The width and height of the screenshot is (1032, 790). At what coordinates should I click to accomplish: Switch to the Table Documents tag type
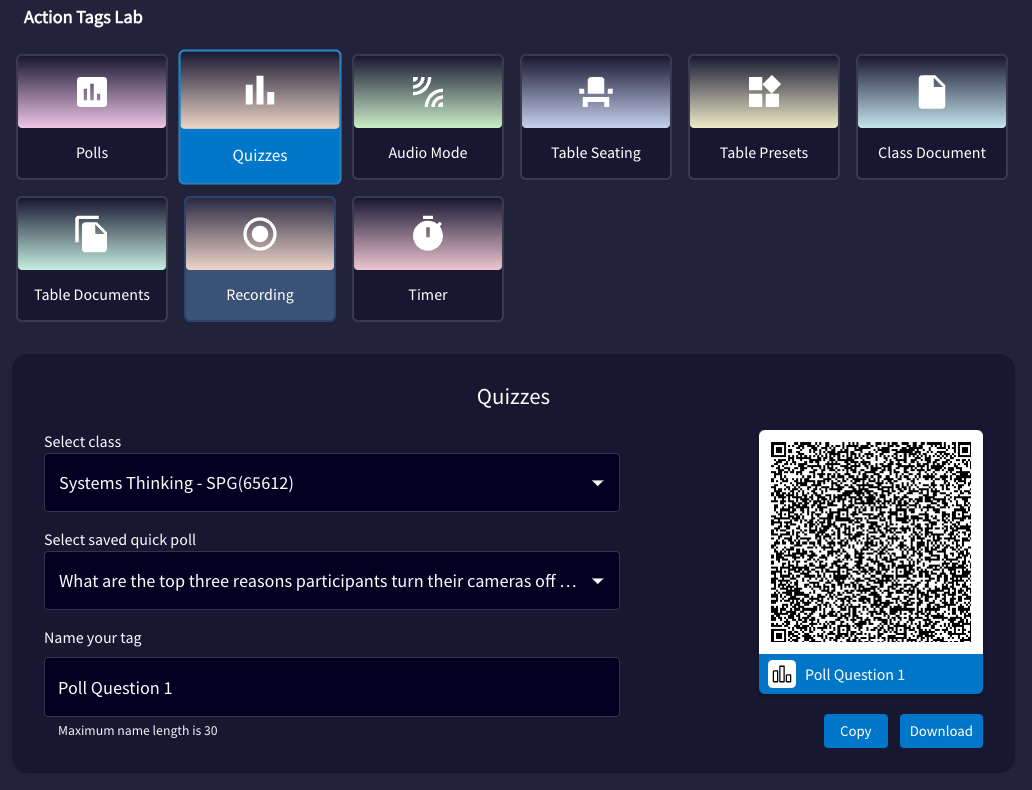coord(92,259)
